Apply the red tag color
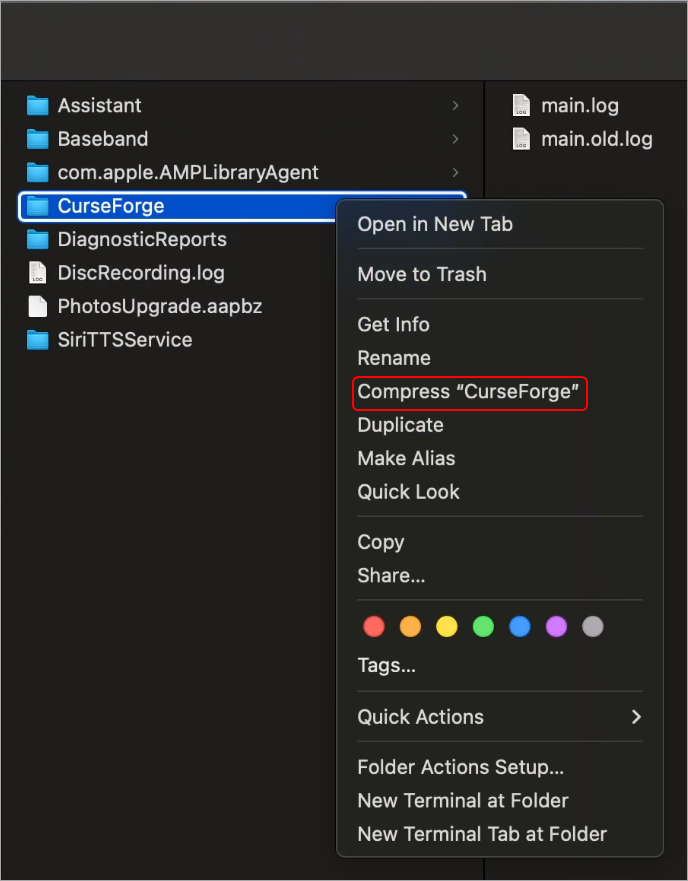Screen dimensions: 688x881 coord(374,626)
